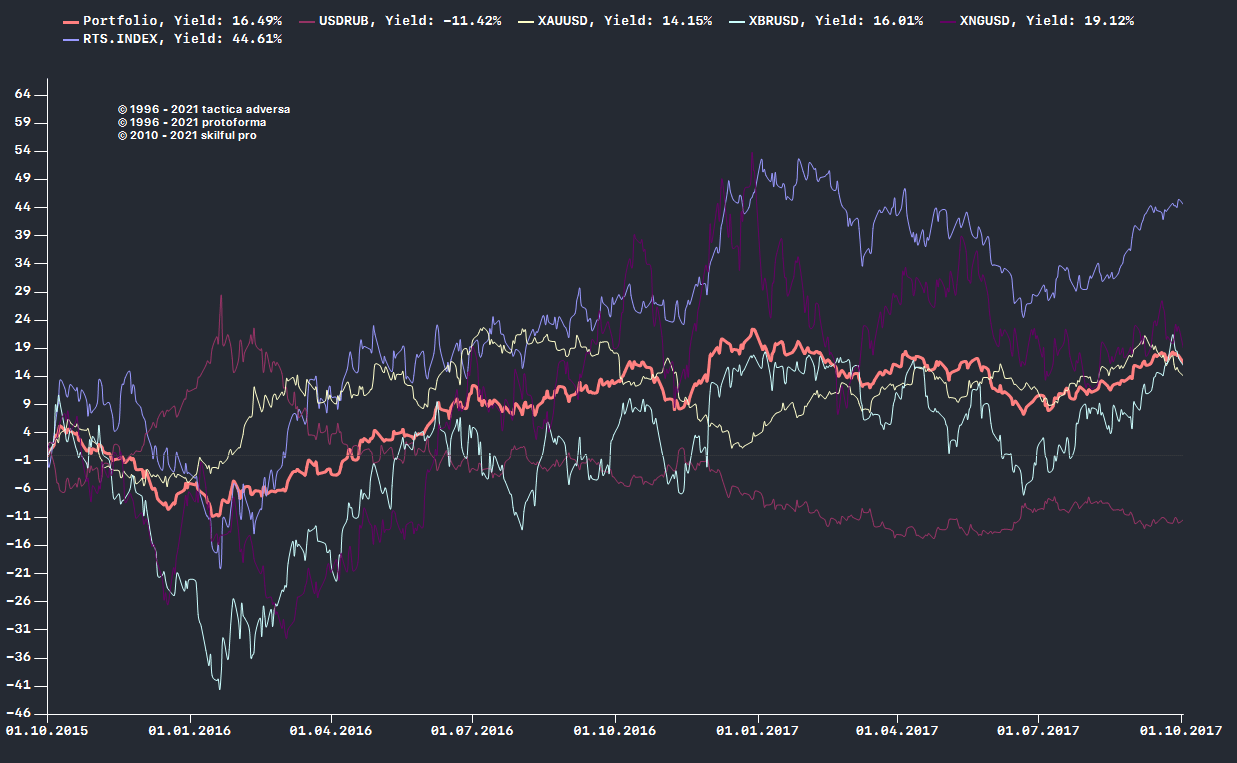The width and height of the screenshot is (1237, 763).
Task: Click the 64 value on the y-axis
Action: click(24, 94)
